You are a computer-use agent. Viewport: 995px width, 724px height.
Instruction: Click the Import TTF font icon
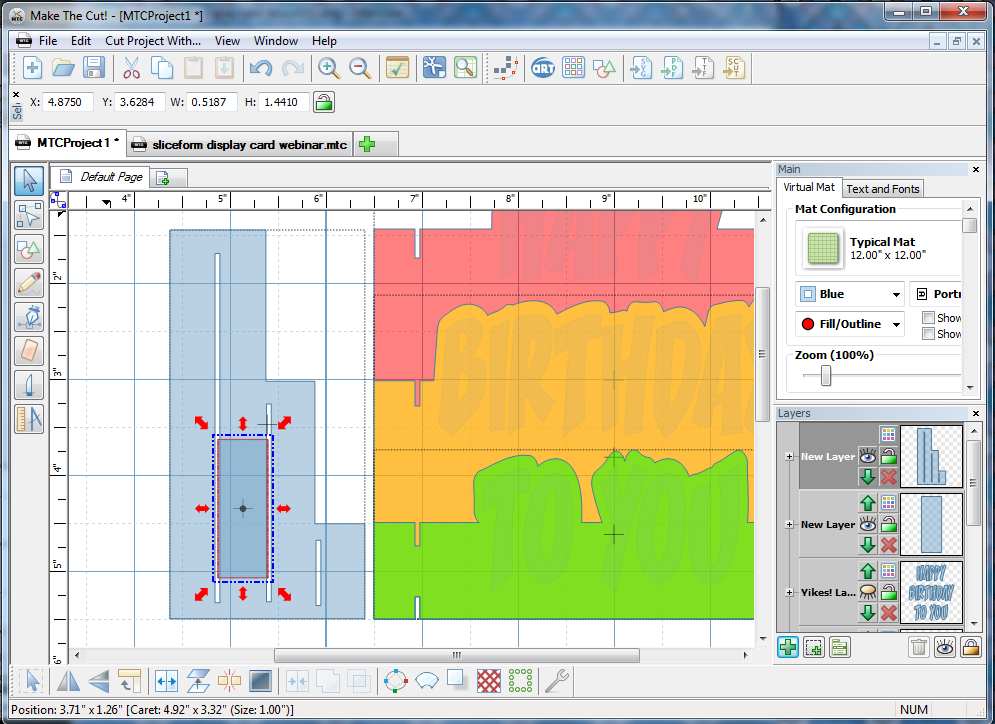tap(703, 67)
